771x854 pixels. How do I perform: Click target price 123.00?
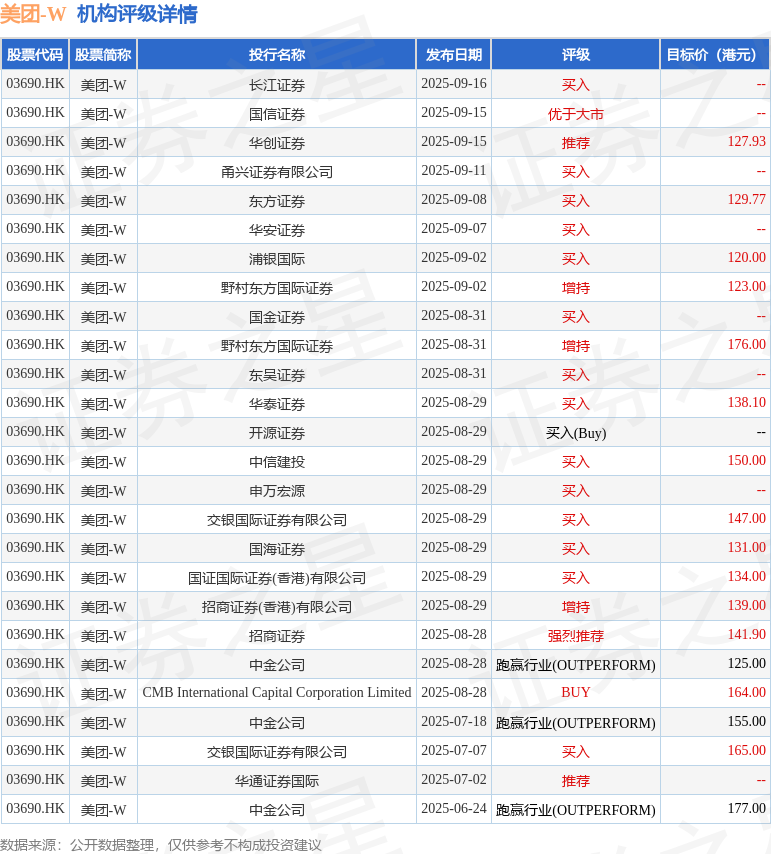[x=746, y=286]
